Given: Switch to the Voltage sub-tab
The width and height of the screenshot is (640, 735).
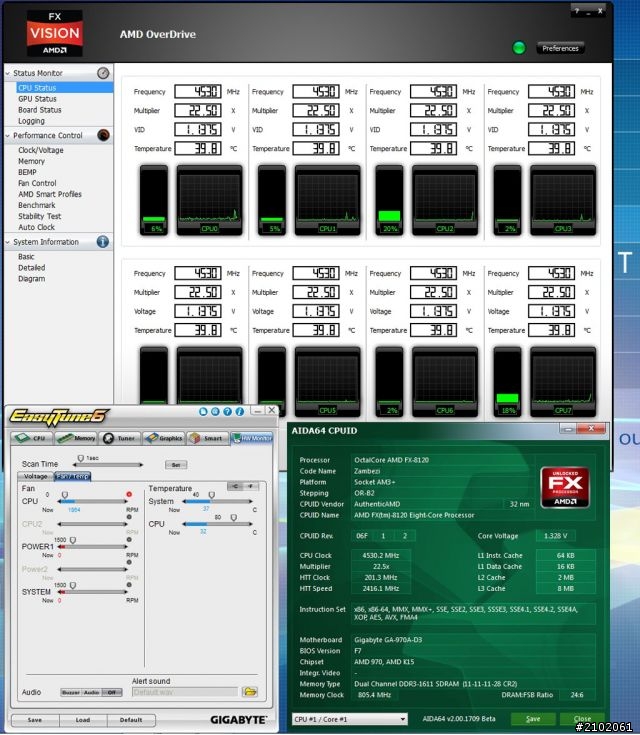Looking at the screenshot, I should click(36, 476).
